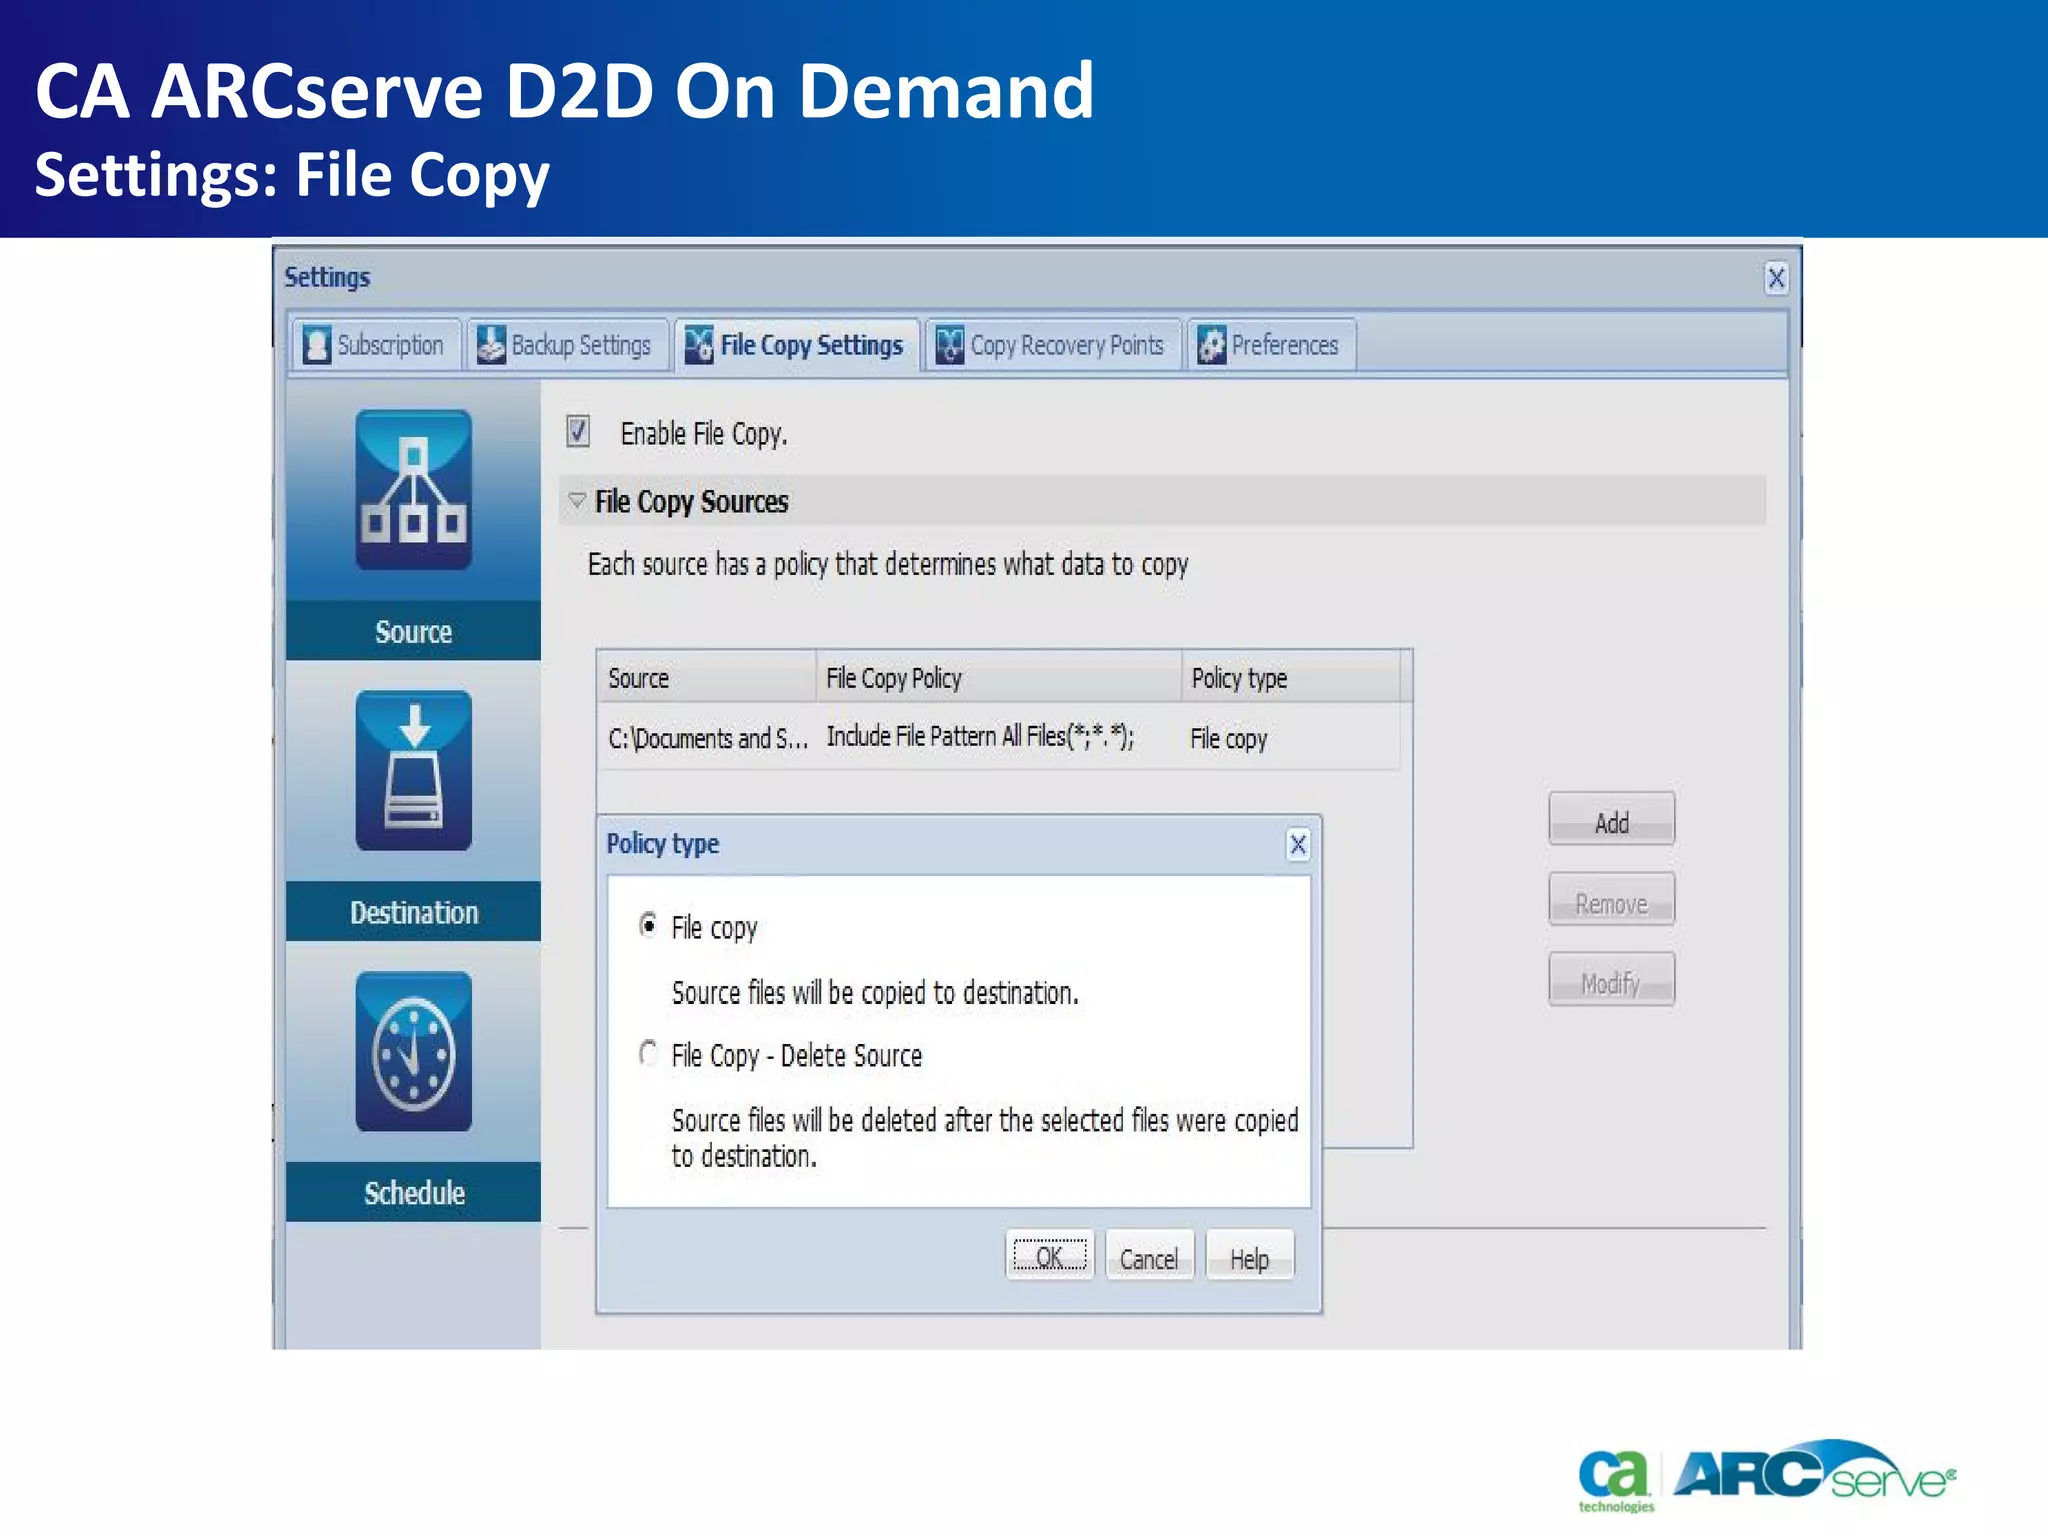Close the Settings window
Image resolution: width=2048 pixels, height=1536 pixels.
(1776, 278)
